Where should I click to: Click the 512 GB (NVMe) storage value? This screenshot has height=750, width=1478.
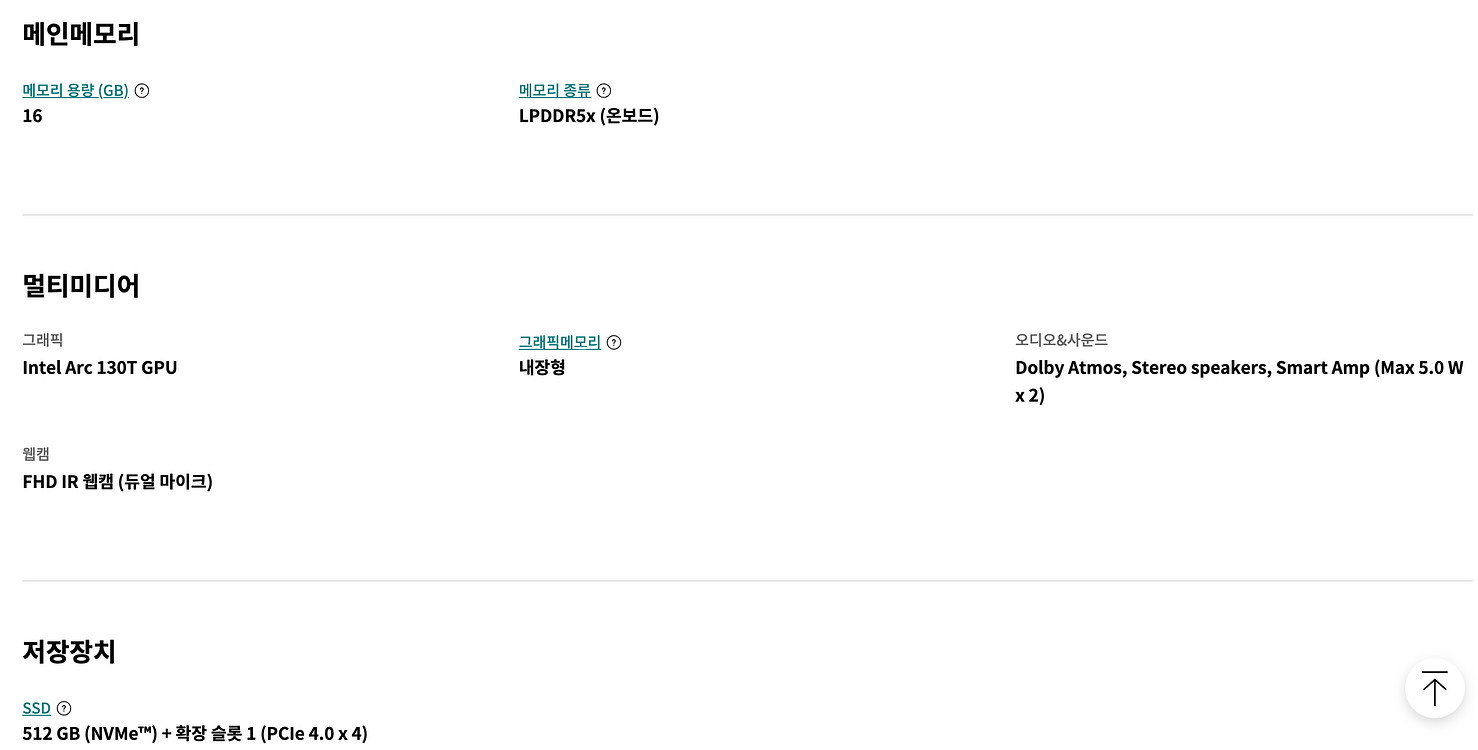point(195,734)
